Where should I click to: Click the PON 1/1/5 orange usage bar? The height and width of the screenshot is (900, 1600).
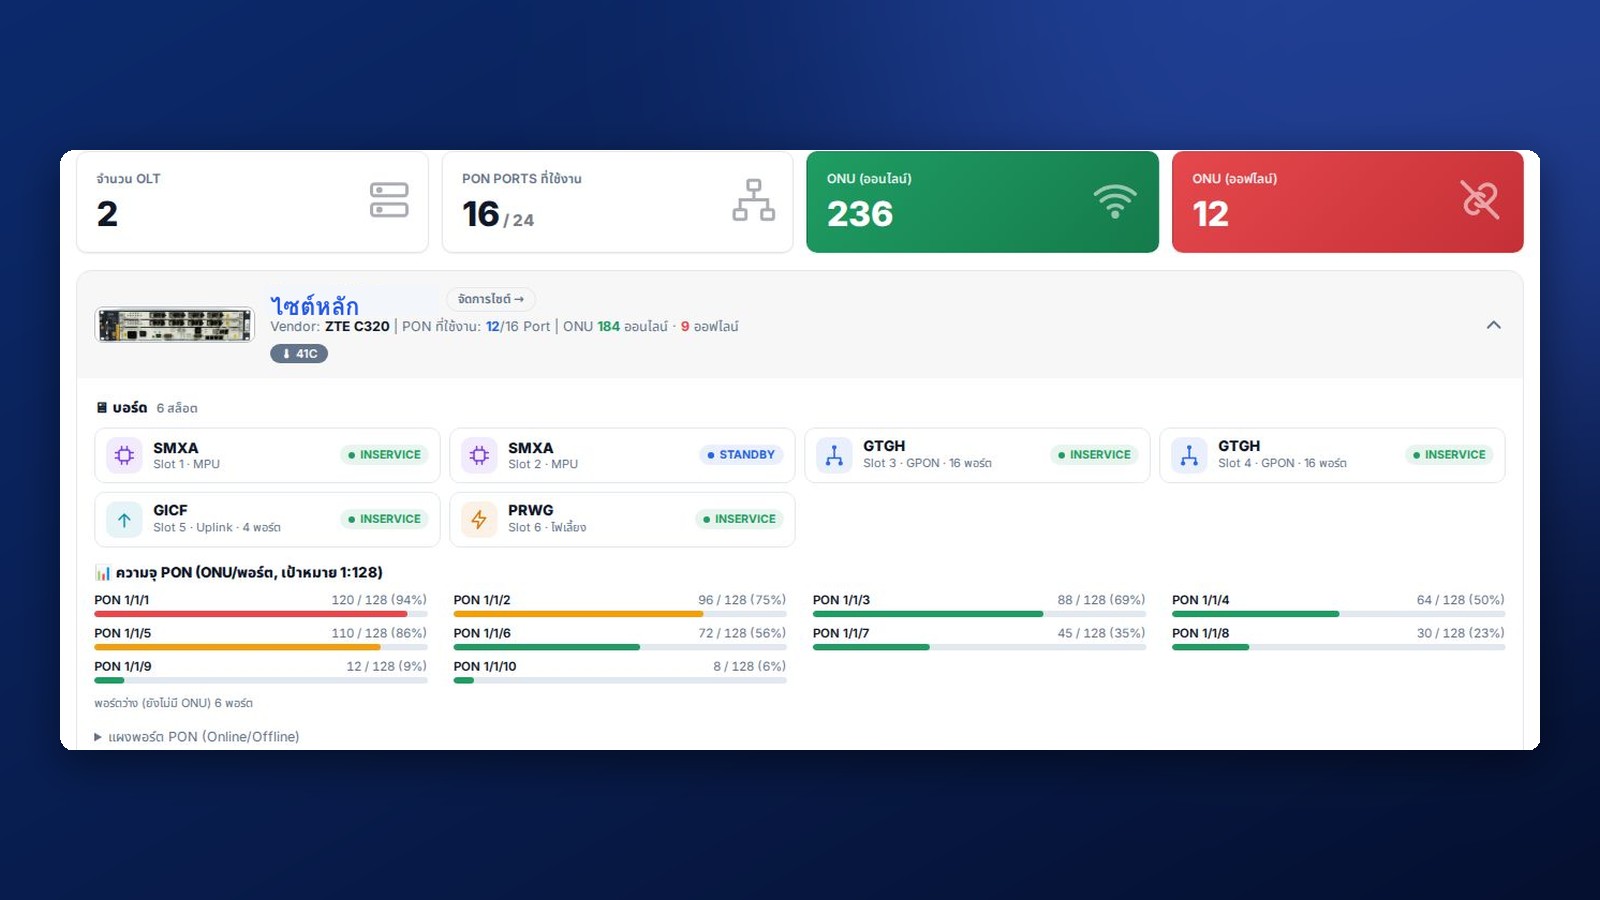click(x=237, y=647)
